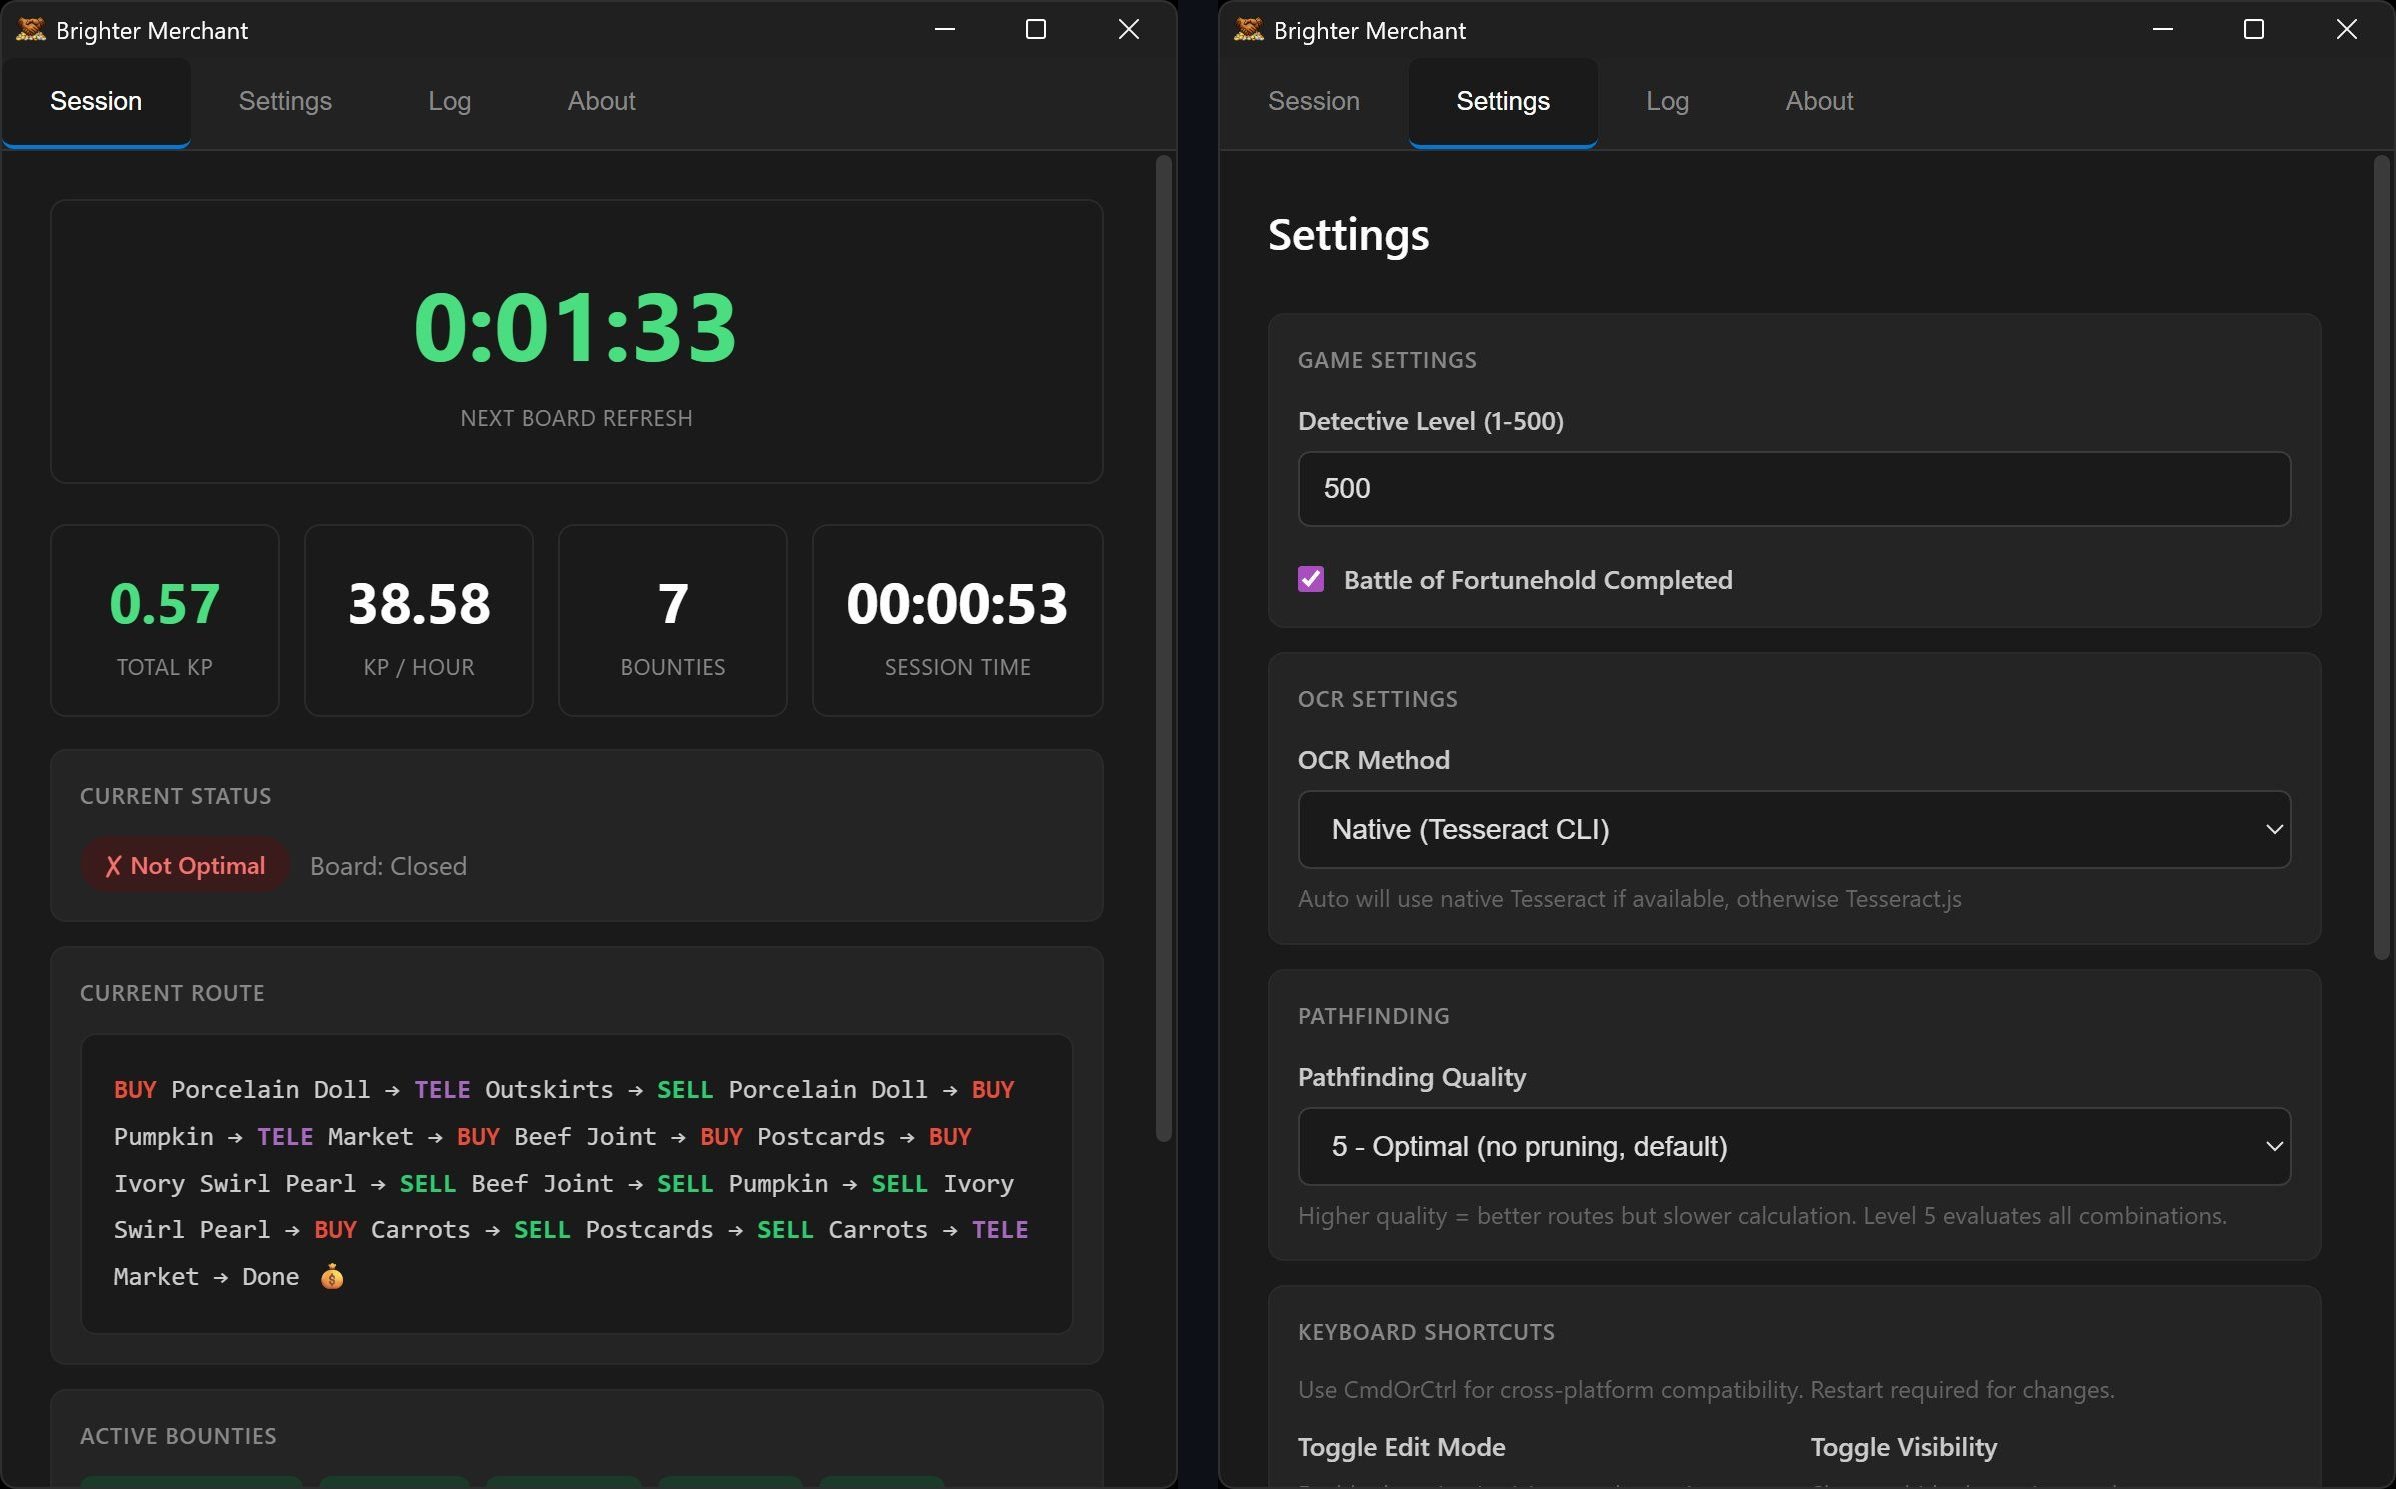Click the bear app icon in left window title bar
This screenshot has height=1489, width=2396.
29,30
